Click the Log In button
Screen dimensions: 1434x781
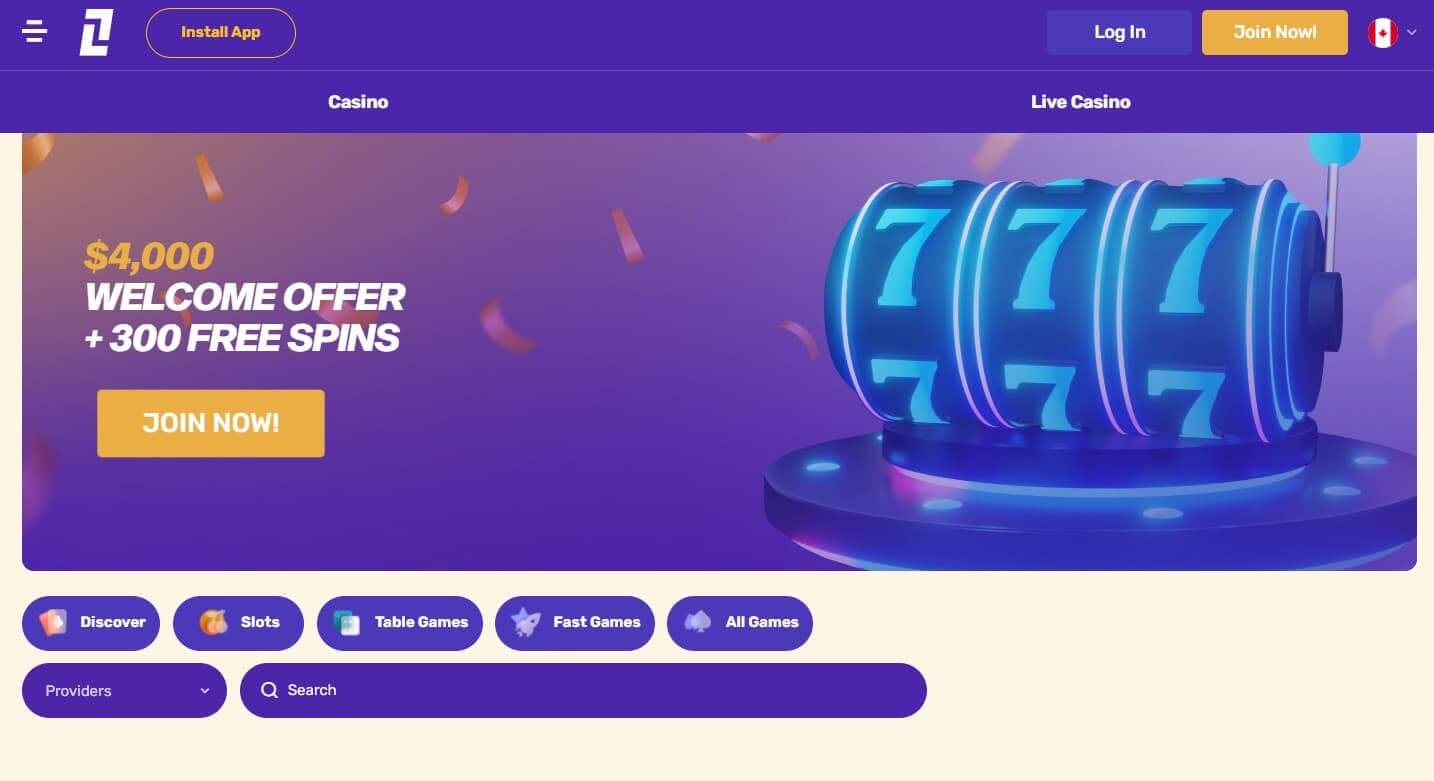[1119, 32]
